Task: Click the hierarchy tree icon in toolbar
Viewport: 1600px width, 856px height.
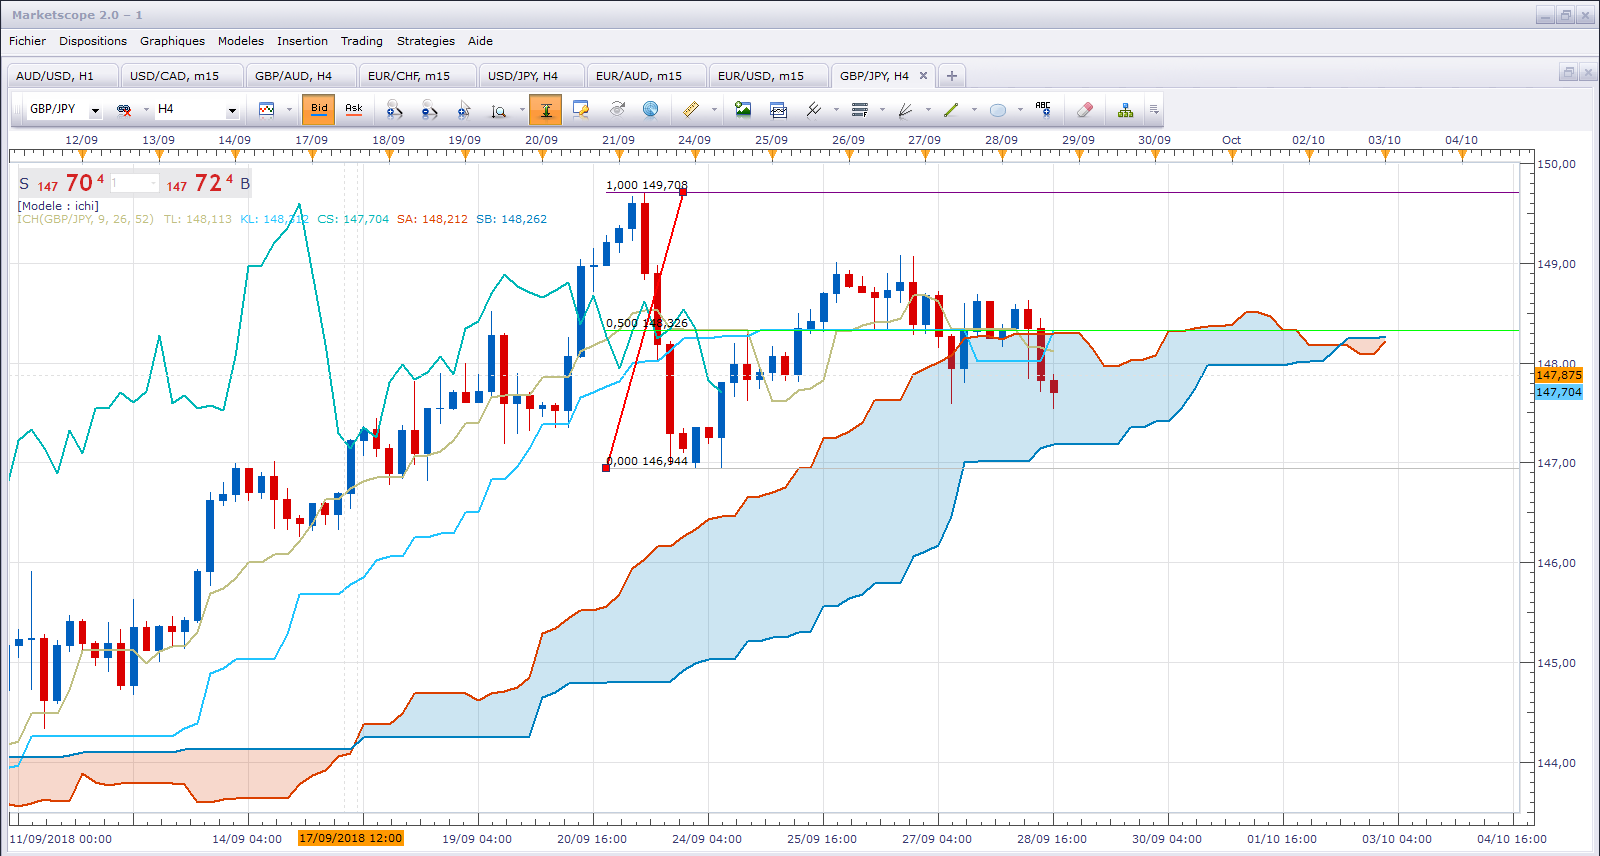Action: (x=1125, y=110)
